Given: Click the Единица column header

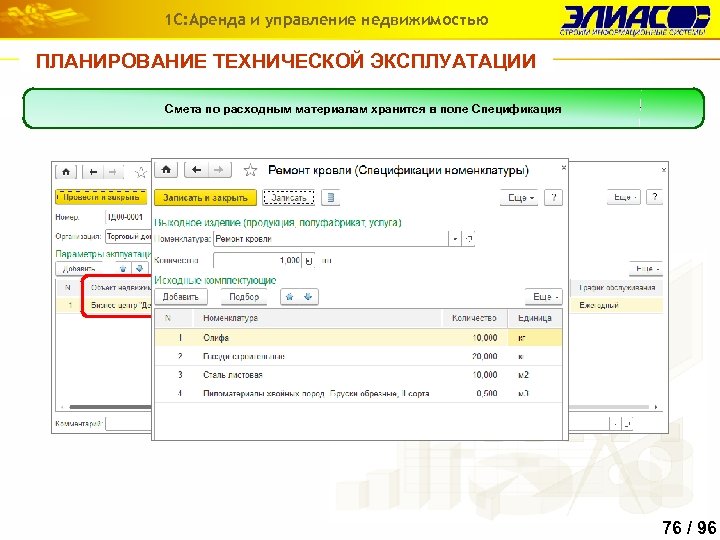Looking at the screenshot, I should coord(534,318).
